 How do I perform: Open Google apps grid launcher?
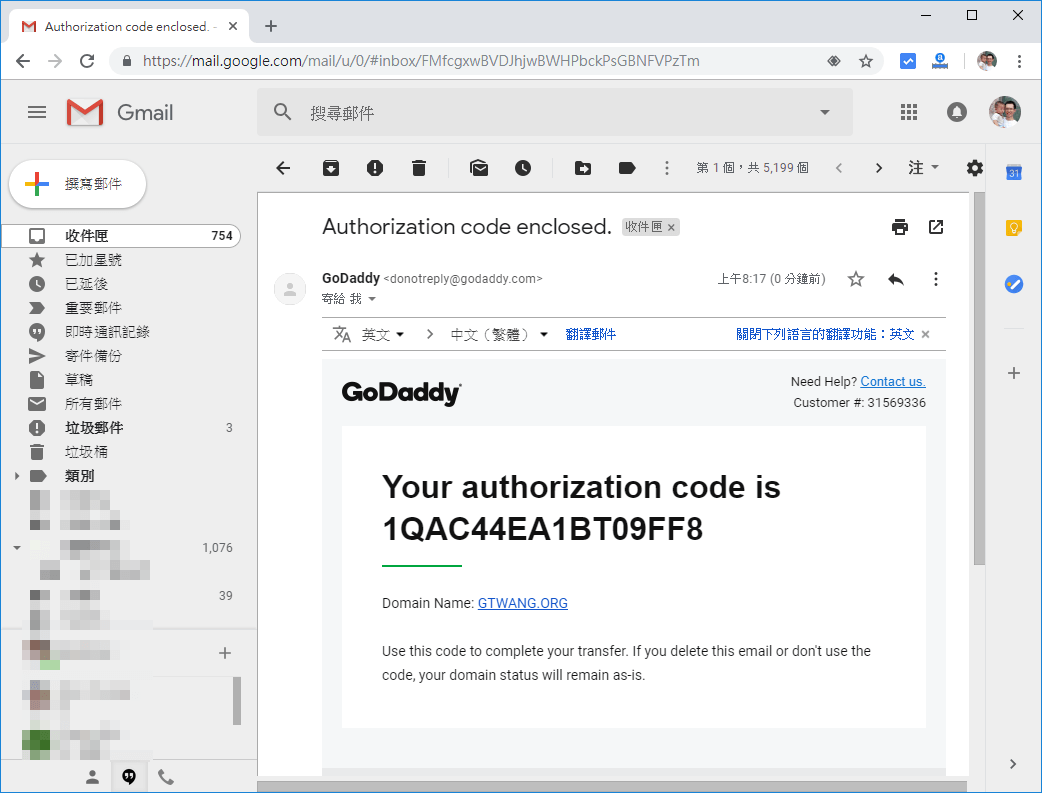[909, 113]
